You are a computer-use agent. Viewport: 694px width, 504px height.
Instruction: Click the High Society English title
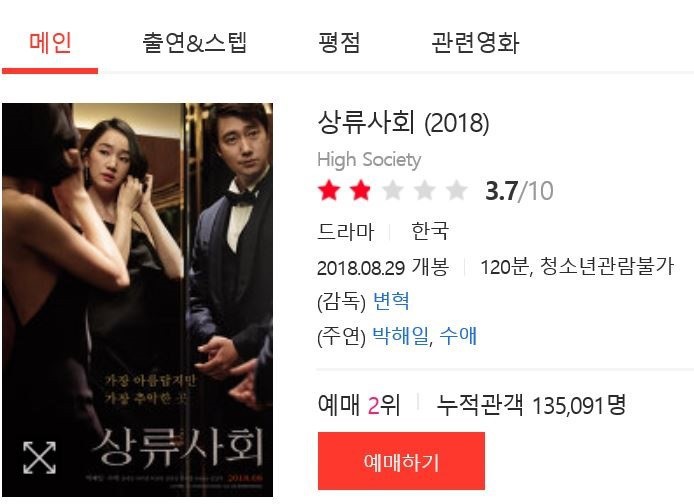pos(369,160)
